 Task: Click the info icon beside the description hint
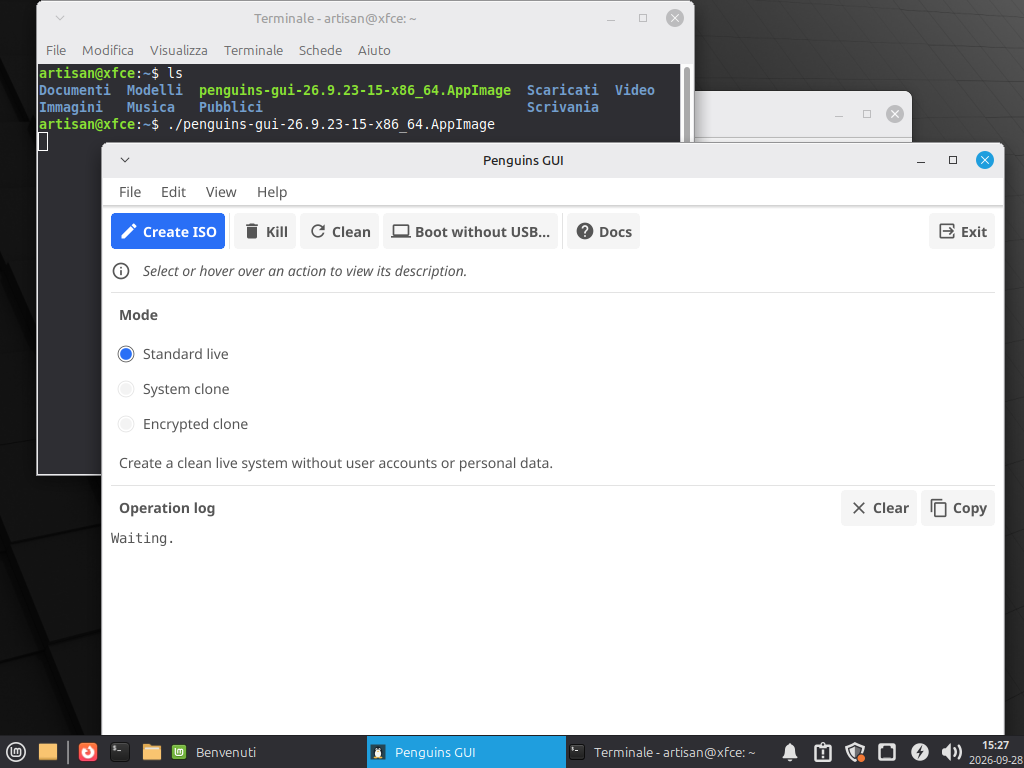point(121,271)
